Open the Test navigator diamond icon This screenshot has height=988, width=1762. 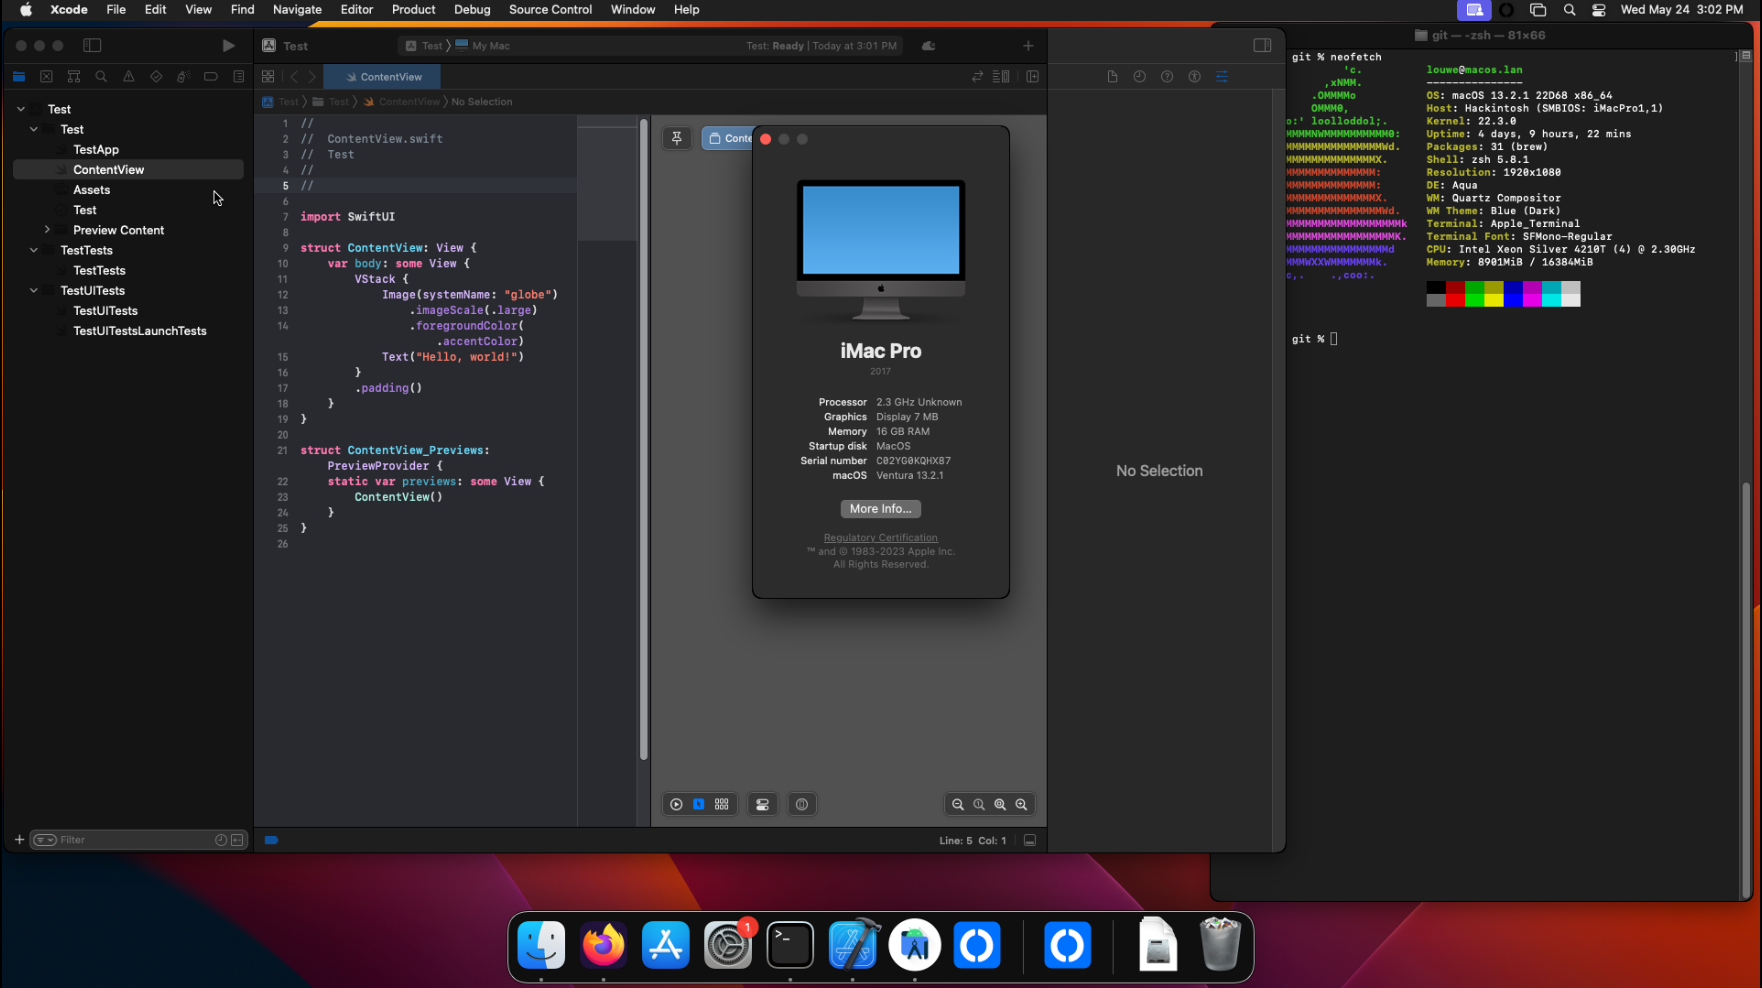coord(156,76)
